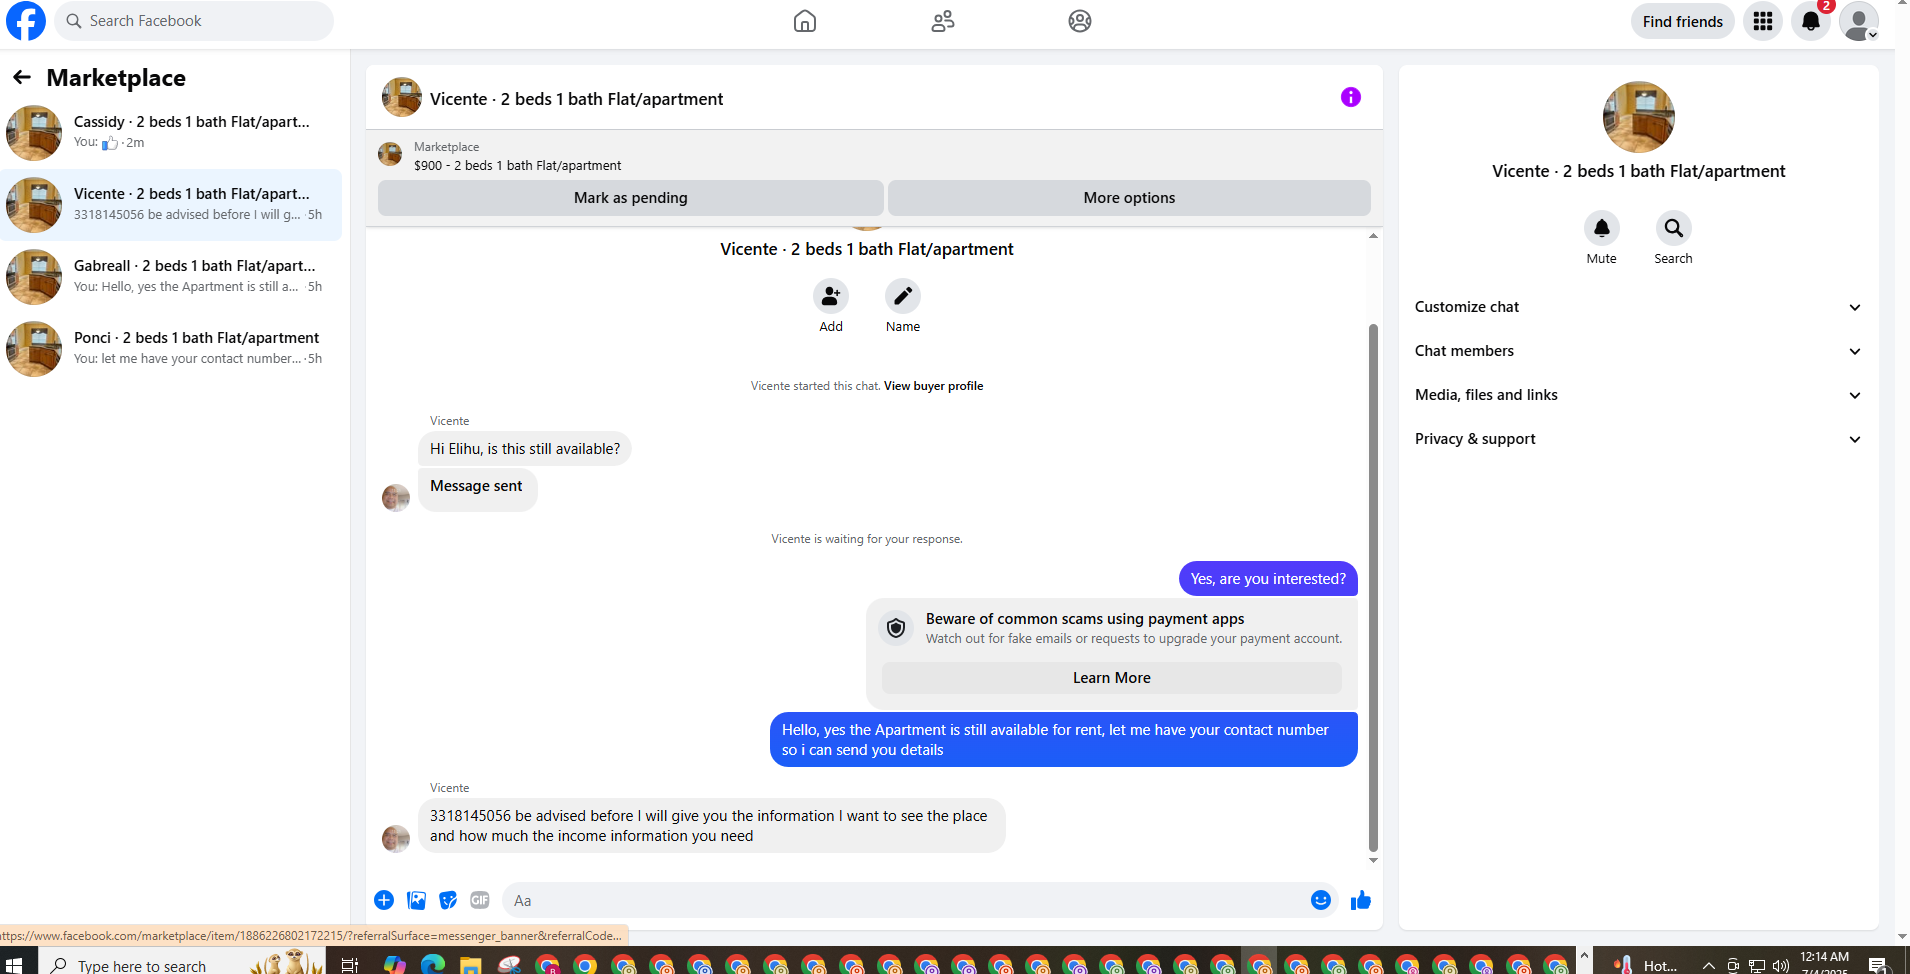Go back using the Marketplace arrow
Image resolution: width=1910 pixels, height=974 pixels.
(x=22, y=77)
